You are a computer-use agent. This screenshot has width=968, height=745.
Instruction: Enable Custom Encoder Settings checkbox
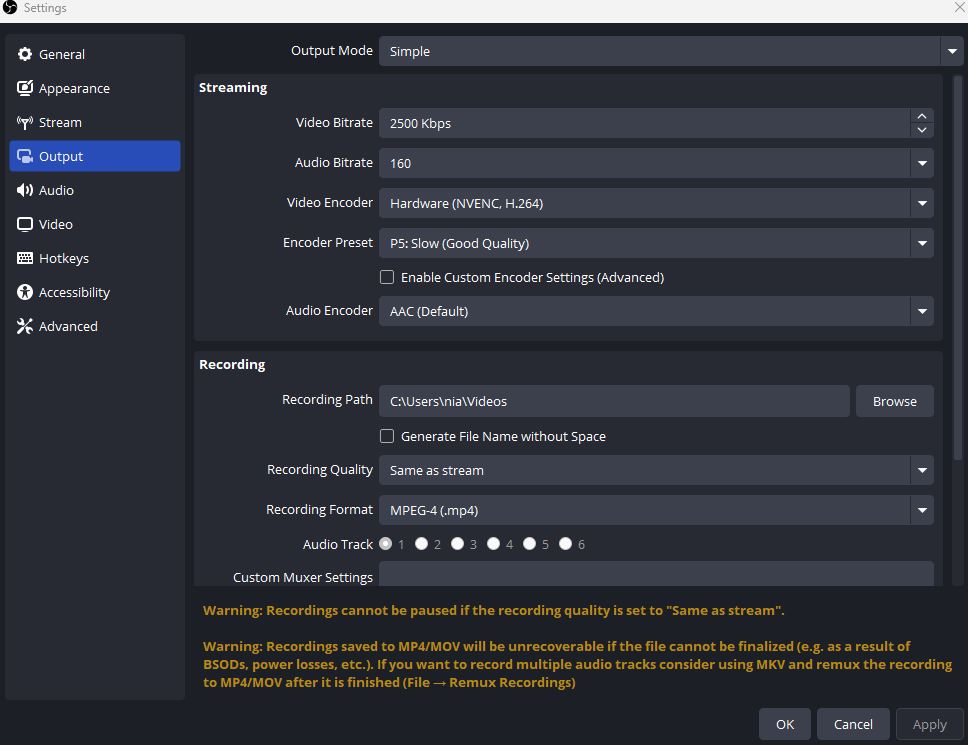387,277
